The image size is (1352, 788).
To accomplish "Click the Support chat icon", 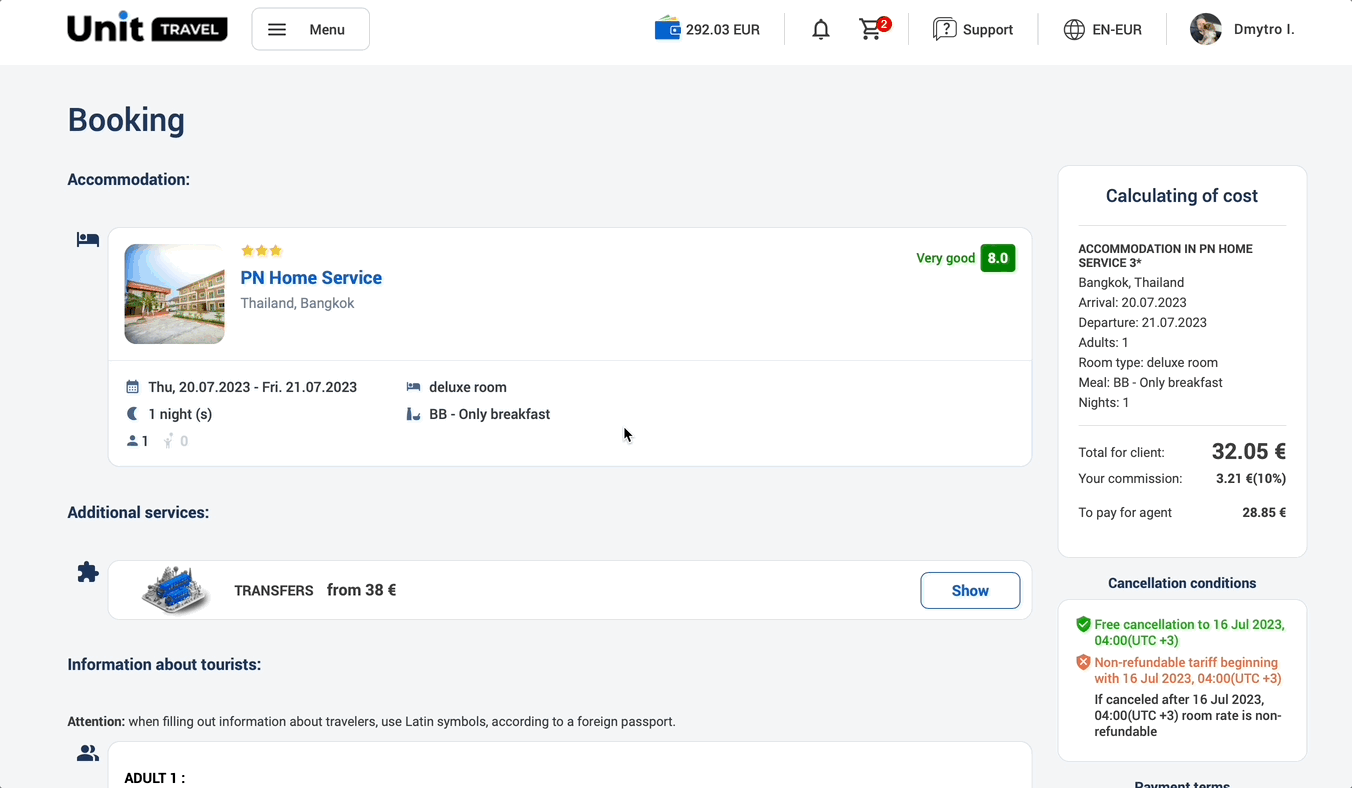I will 944,30.
